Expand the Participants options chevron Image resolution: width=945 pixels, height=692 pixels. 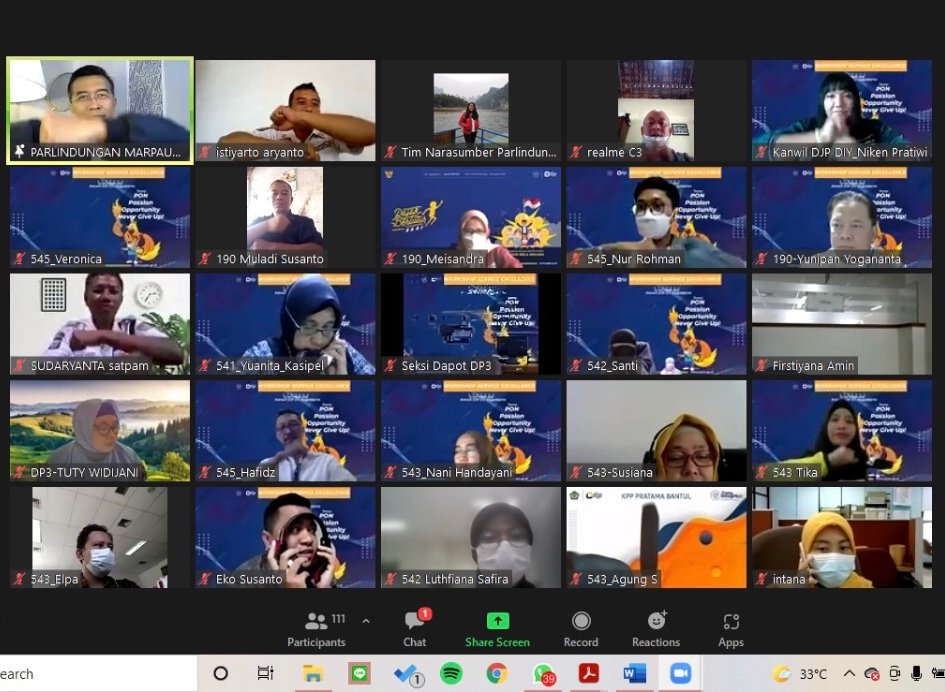coord(366,621)
